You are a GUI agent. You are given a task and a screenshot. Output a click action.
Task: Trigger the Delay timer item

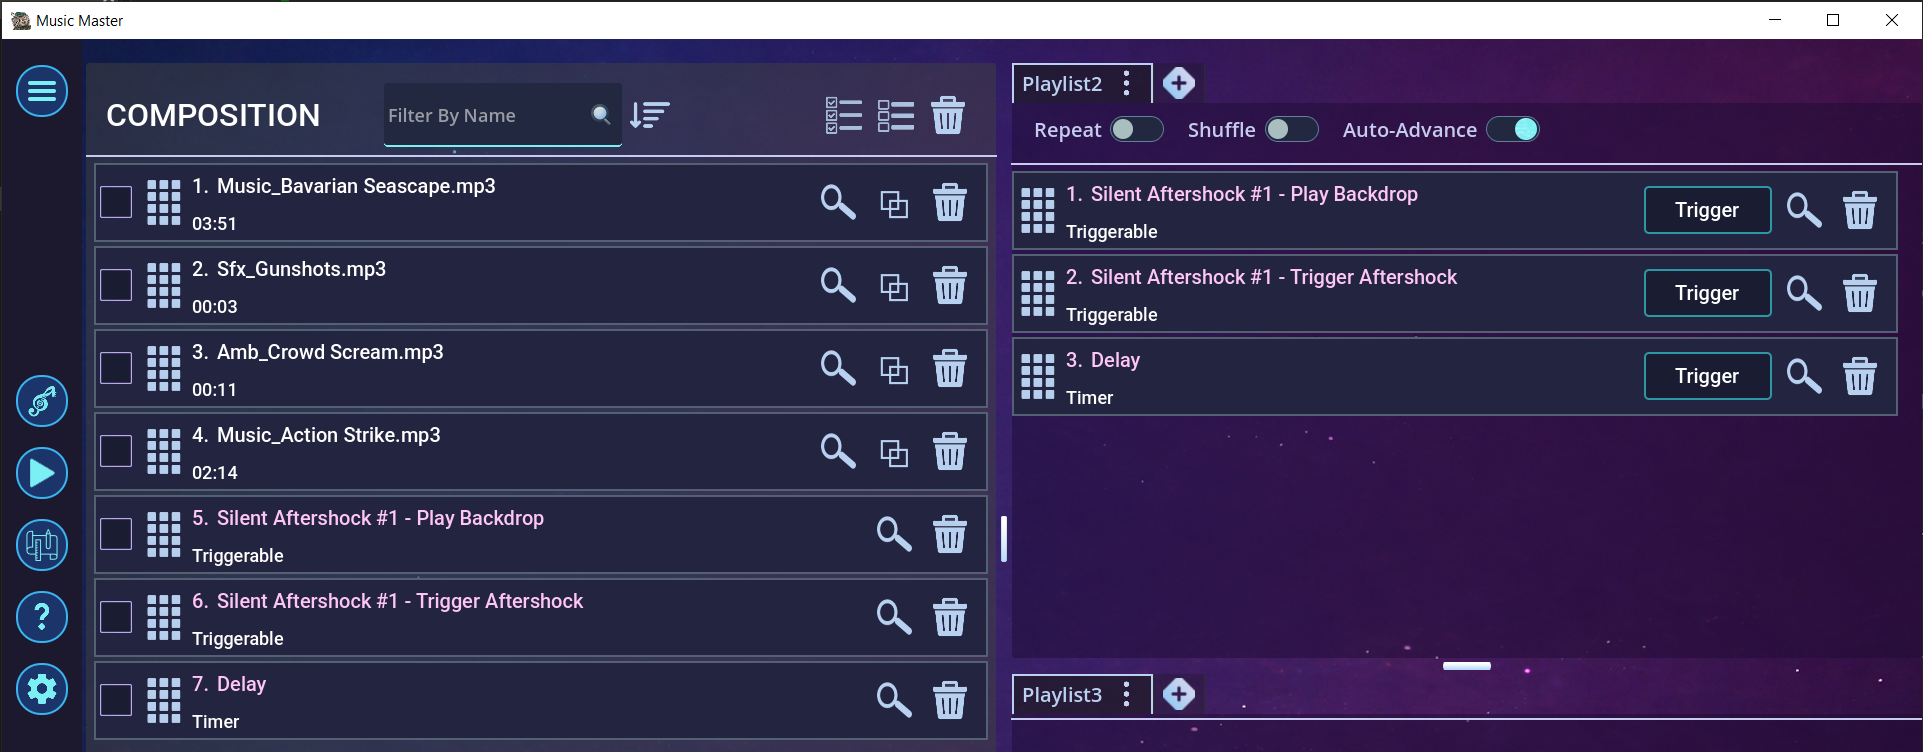coord(1706,376)
